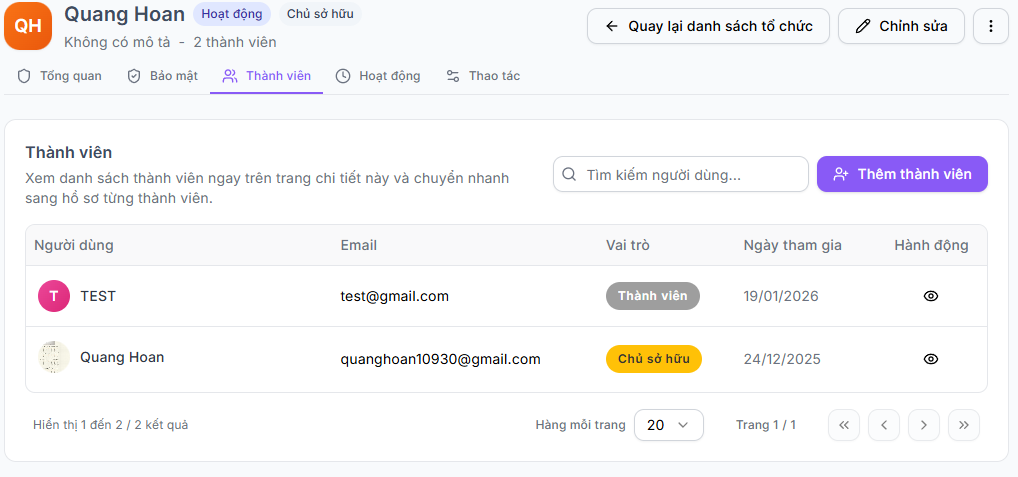This screenshot has height=477, width=1018.
Task: Go to the previous page
Action: [x=884, y=425]
